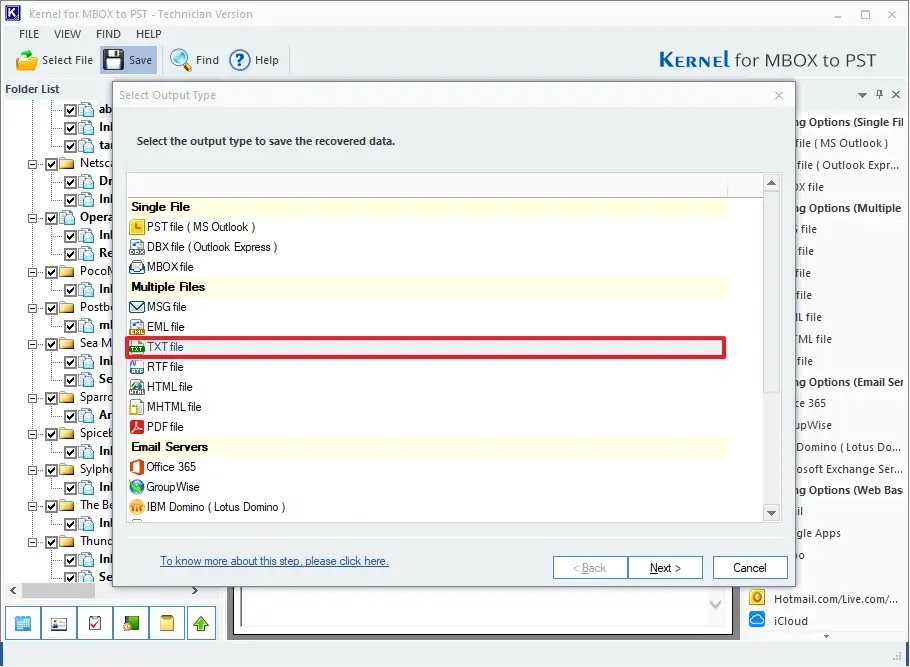Image resolution: width=910 pixels, height=667 pixels.
Task: Click the contacts card icon at bottom left
Action: pos(59,623)
